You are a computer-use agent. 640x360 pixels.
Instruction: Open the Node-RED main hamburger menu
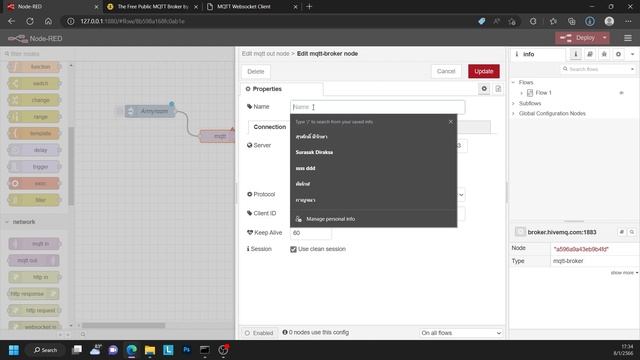628,38
